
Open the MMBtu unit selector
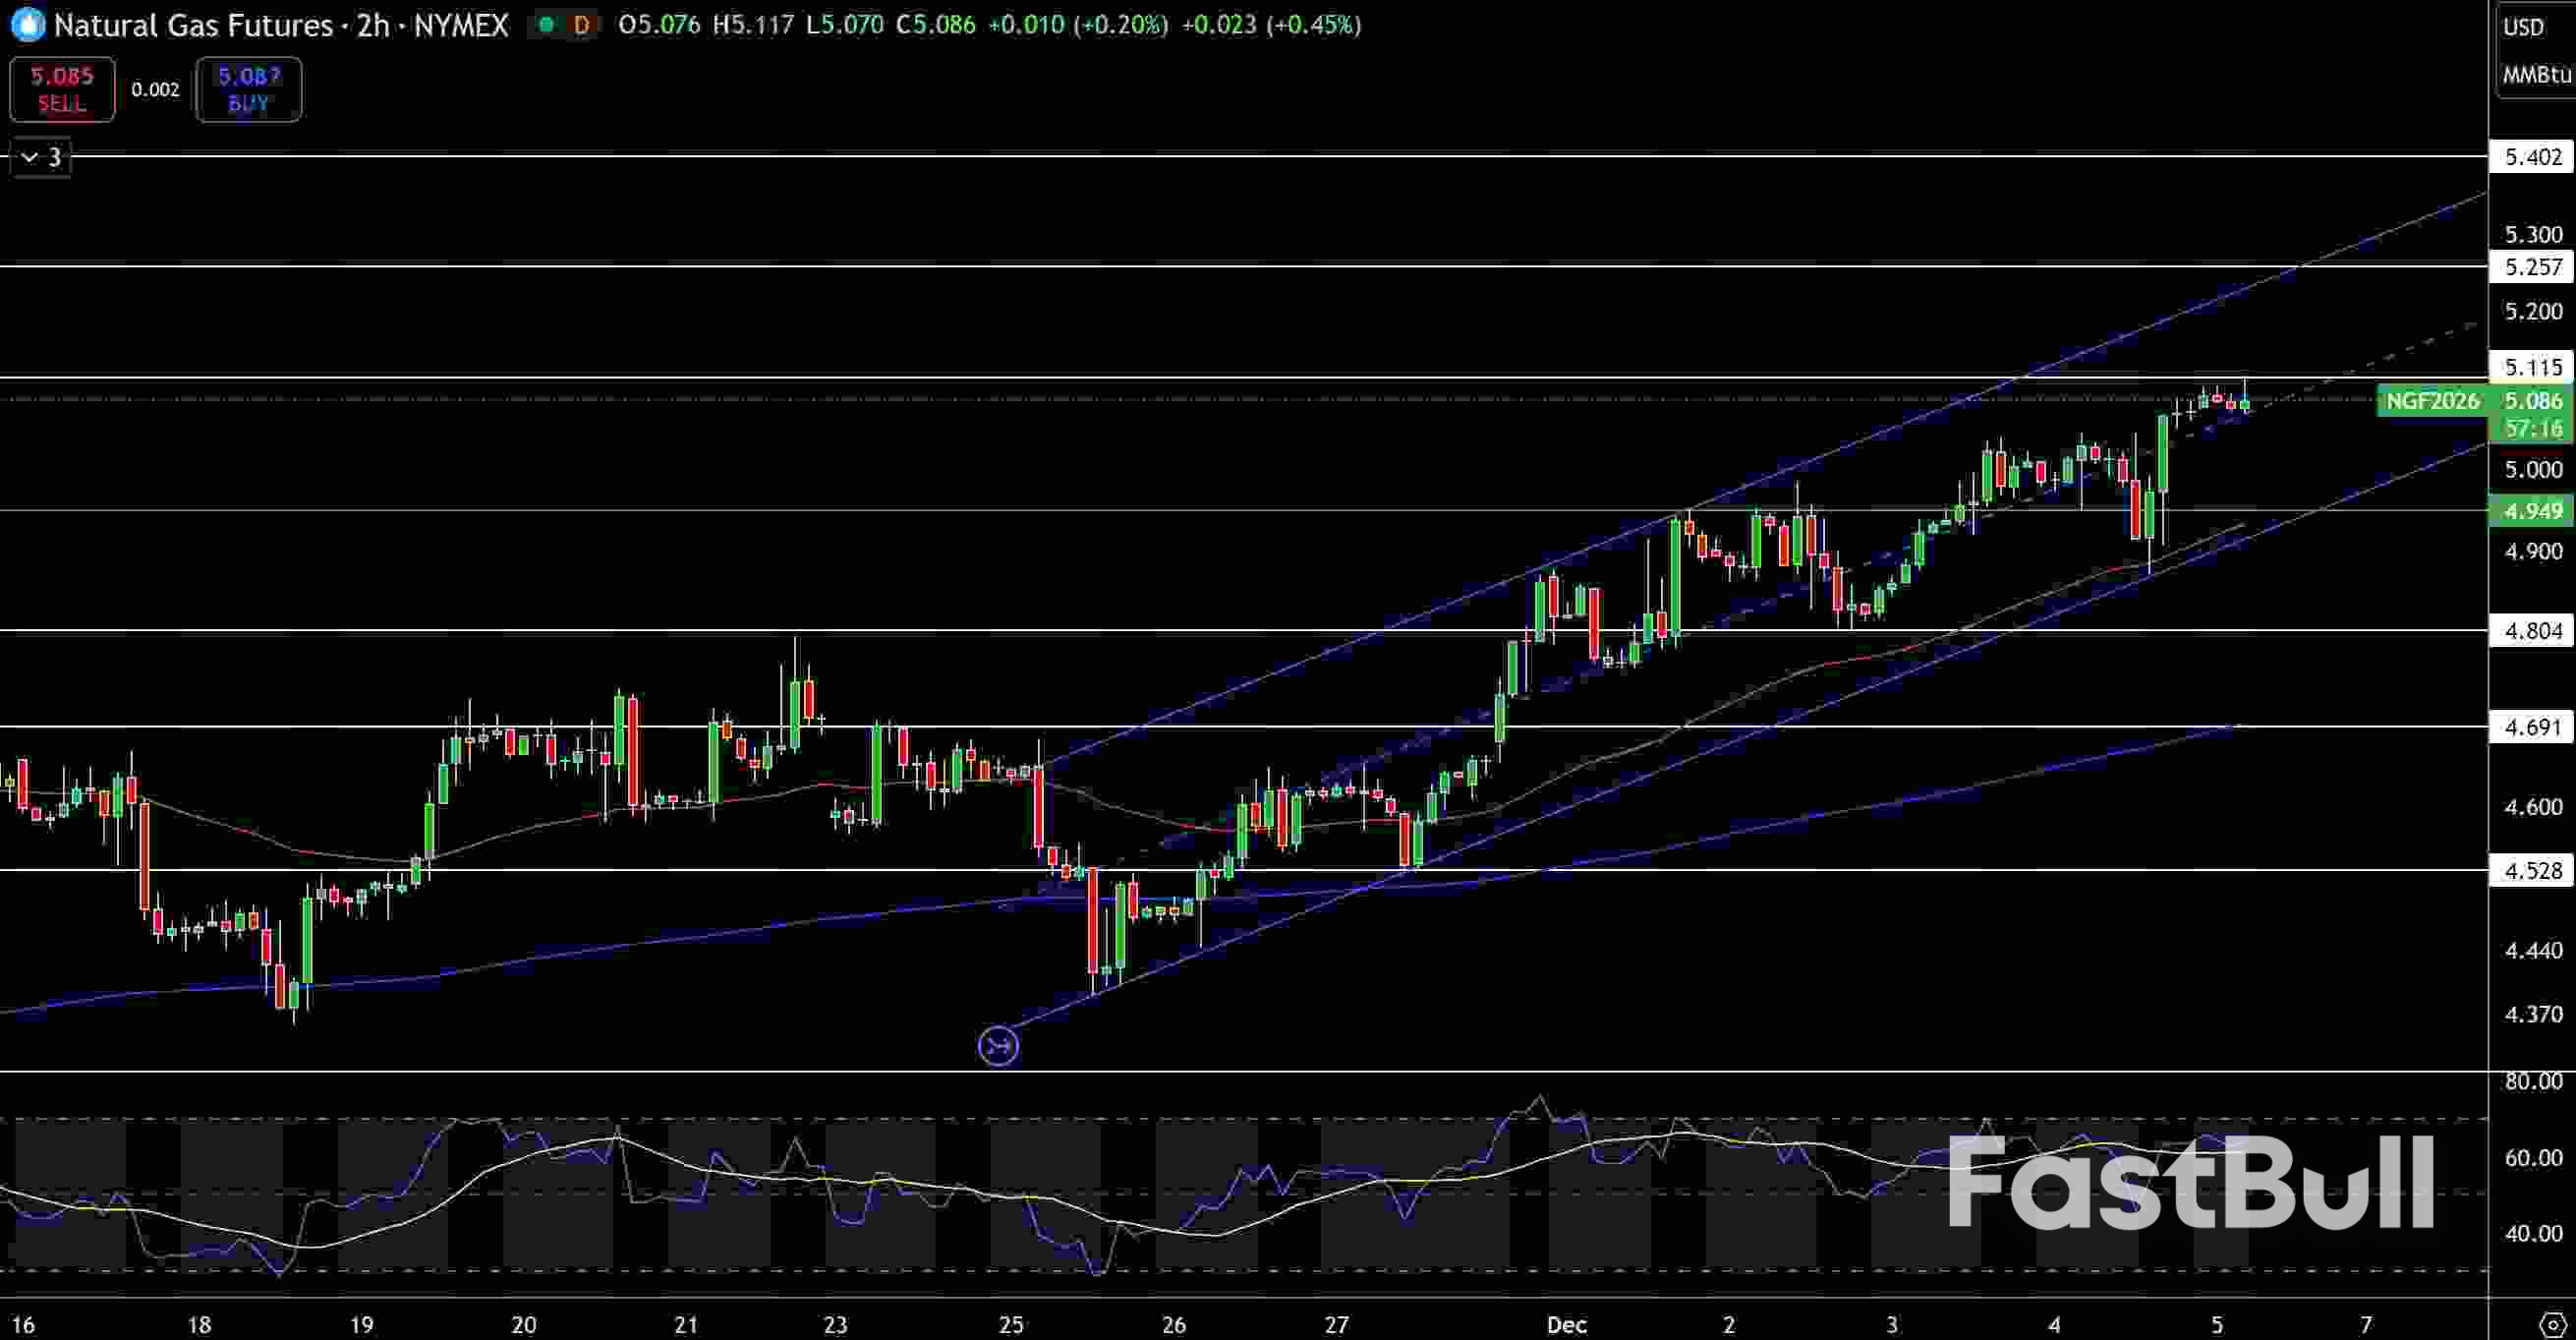pos(2536,75)
